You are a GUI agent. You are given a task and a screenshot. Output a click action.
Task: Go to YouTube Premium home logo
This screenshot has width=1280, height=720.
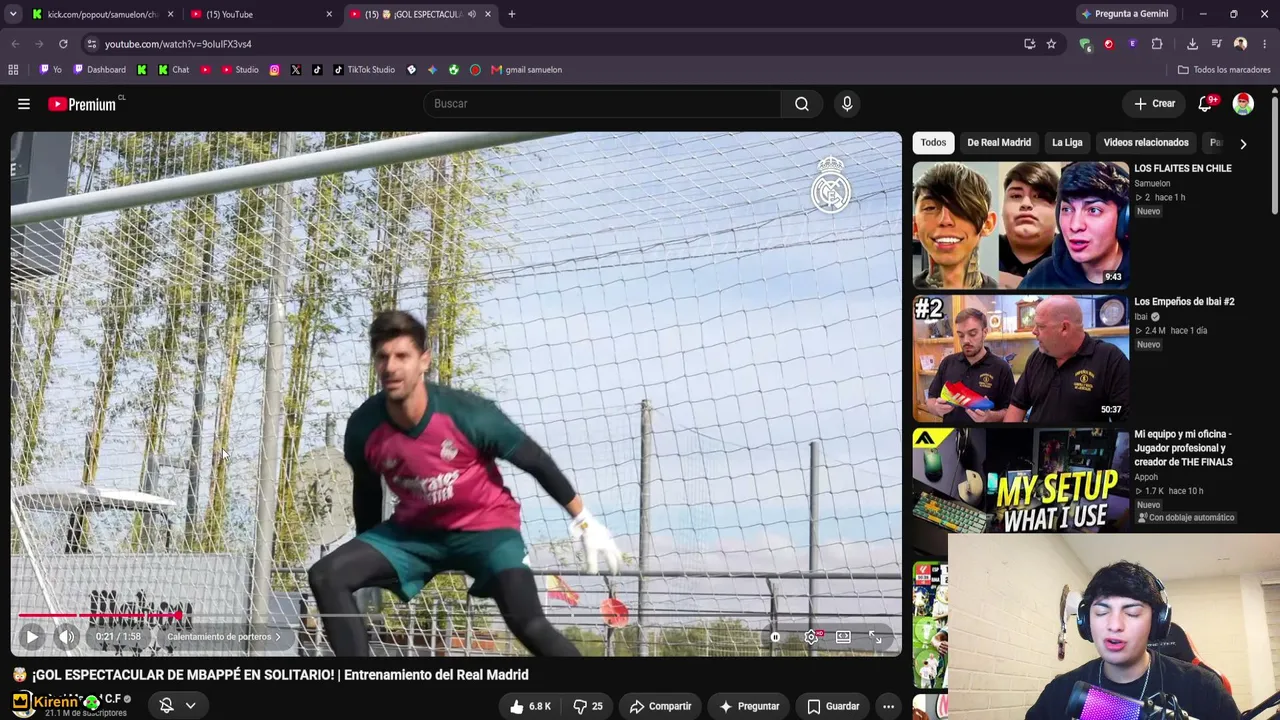click(82, 104)
